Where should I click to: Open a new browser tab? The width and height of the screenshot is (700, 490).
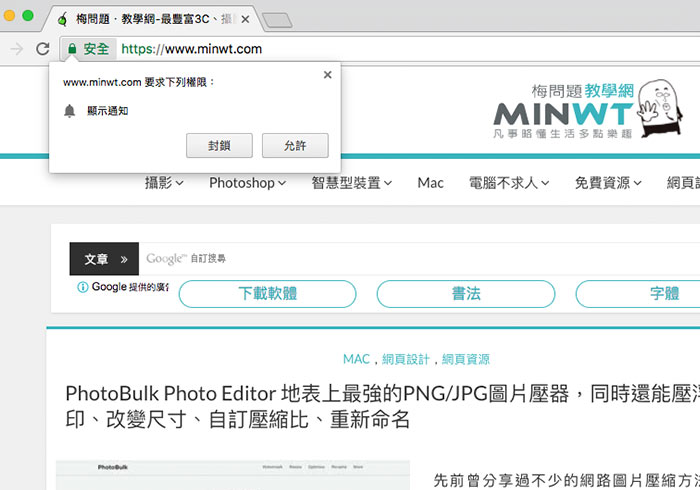(277, 20)
